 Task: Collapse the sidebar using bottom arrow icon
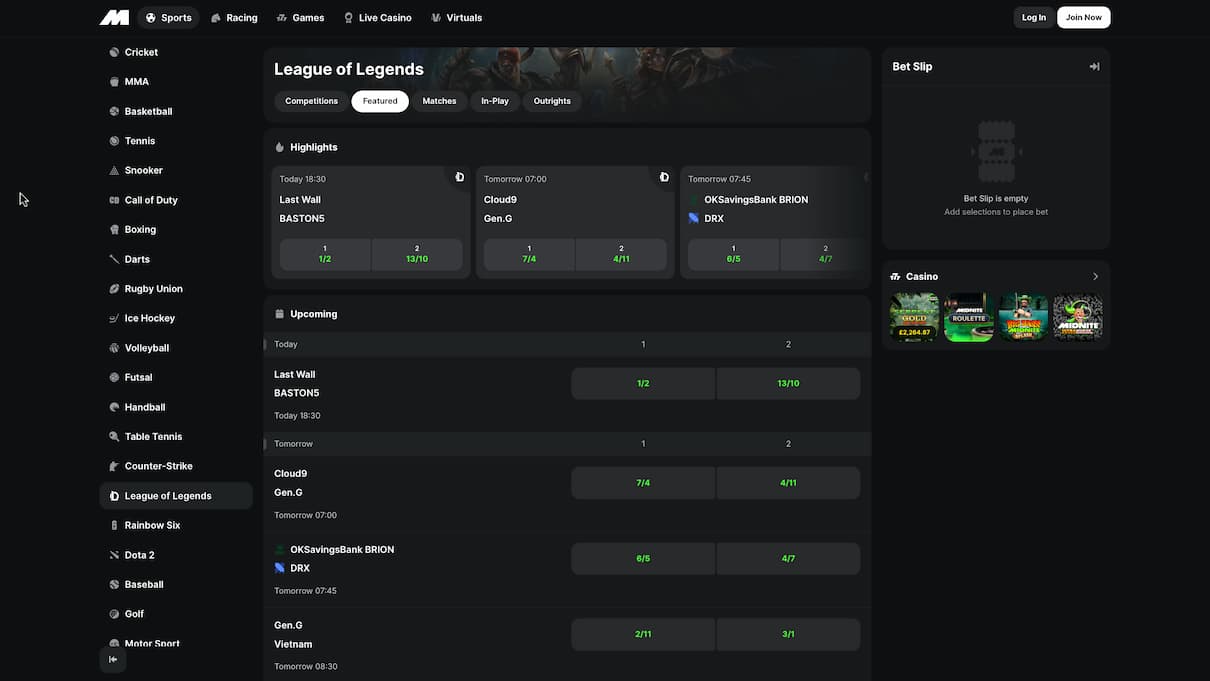pyautogui.click(x=113, y=659)
